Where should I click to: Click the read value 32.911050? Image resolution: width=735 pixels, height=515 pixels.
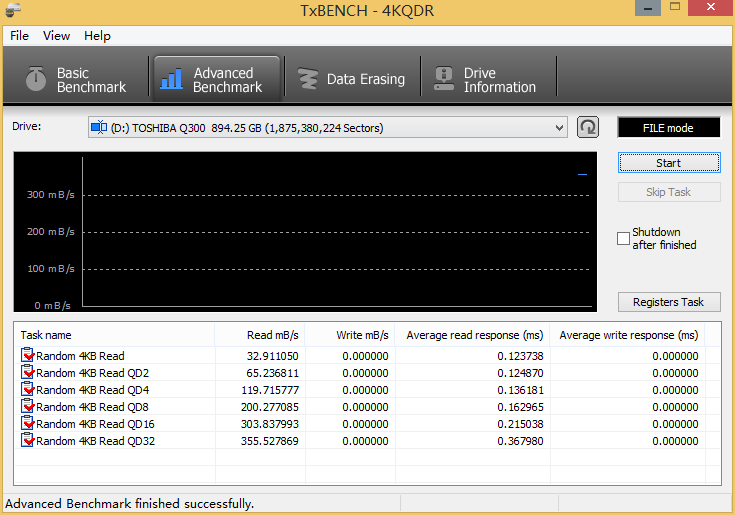[272, 356]
